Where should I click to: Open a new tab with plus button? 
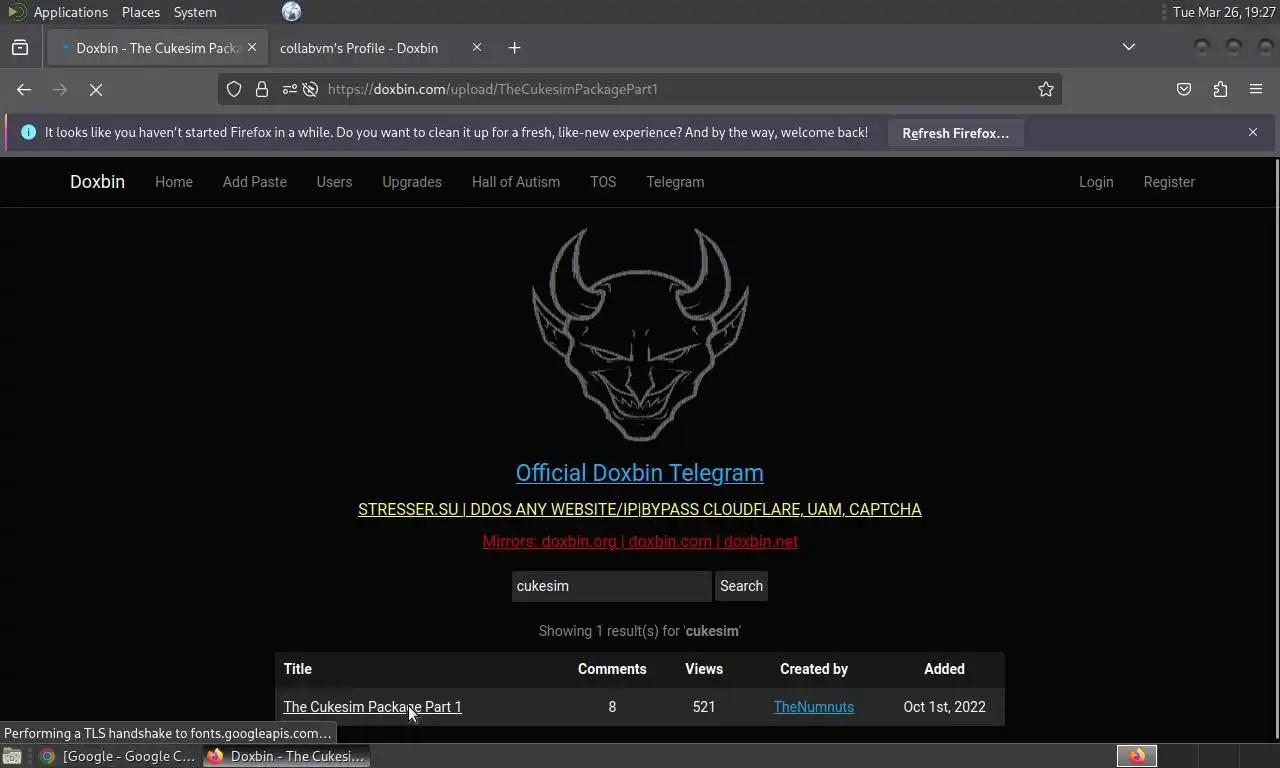point(514,47)
